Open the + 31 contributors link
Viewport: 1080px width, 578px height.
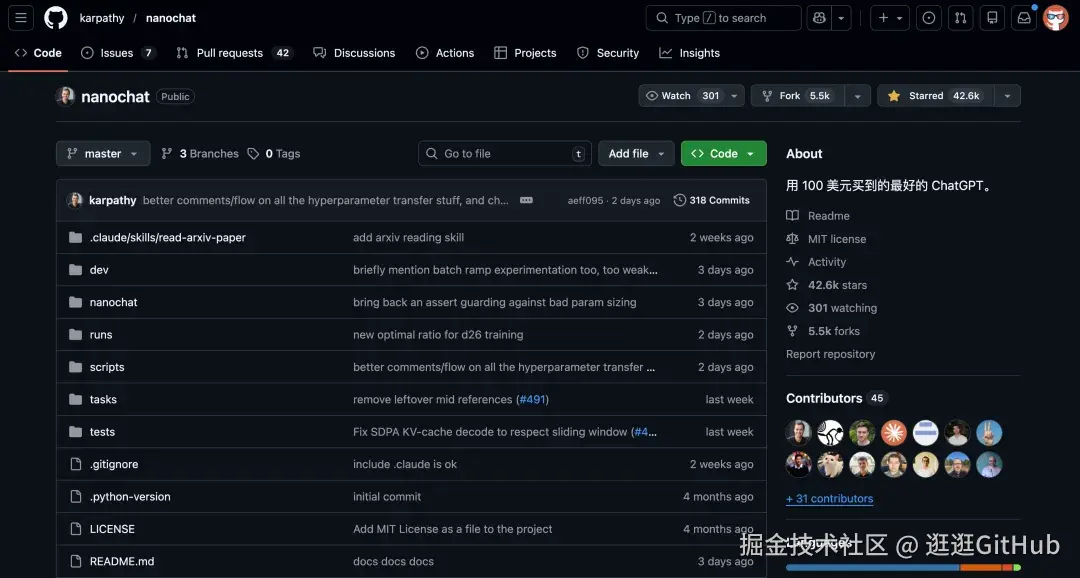(829, 499)
